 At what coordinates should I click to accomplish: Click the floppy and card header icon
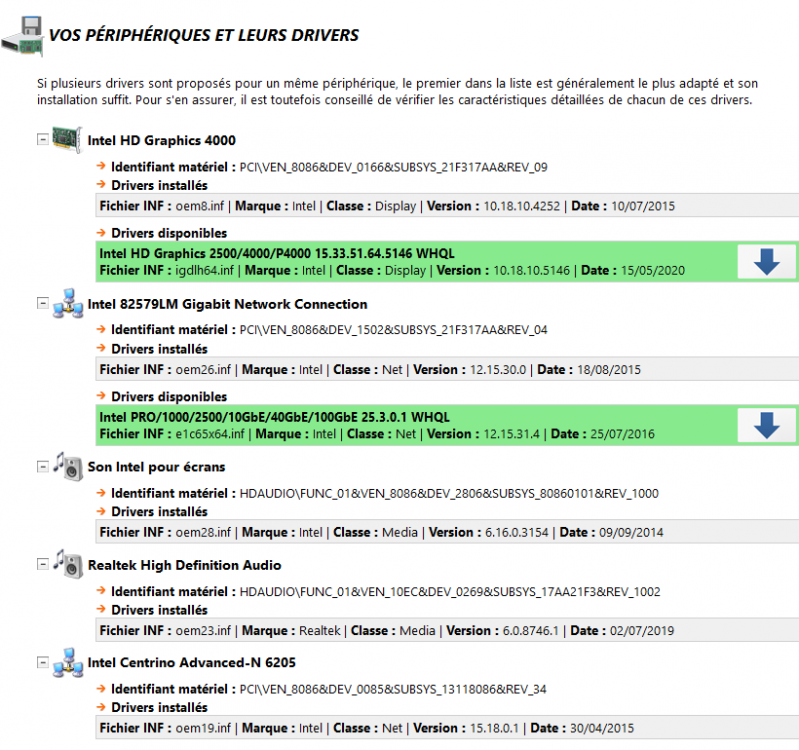tap(23, 36)
